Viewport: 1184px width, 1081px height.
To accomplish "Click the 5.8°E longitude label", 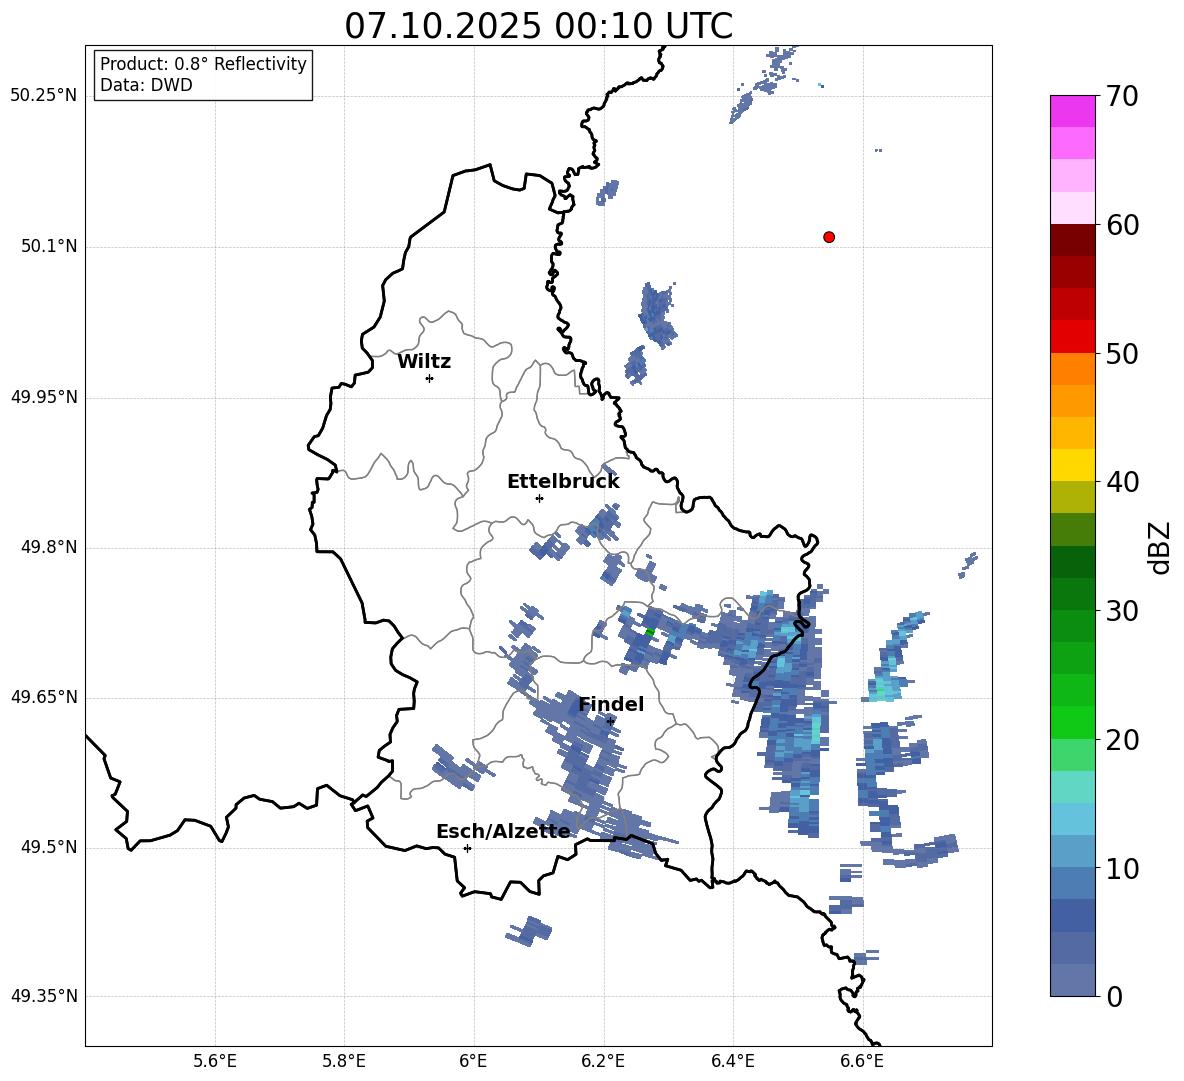I will pos(344,1061).
